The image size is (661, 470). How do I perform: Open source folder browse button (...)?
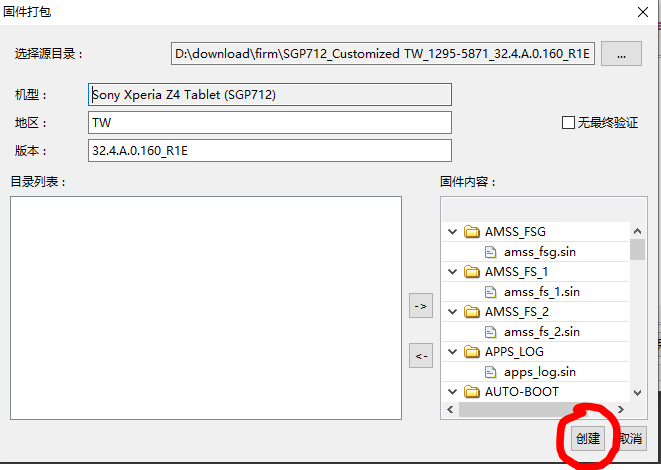(621, 54)
